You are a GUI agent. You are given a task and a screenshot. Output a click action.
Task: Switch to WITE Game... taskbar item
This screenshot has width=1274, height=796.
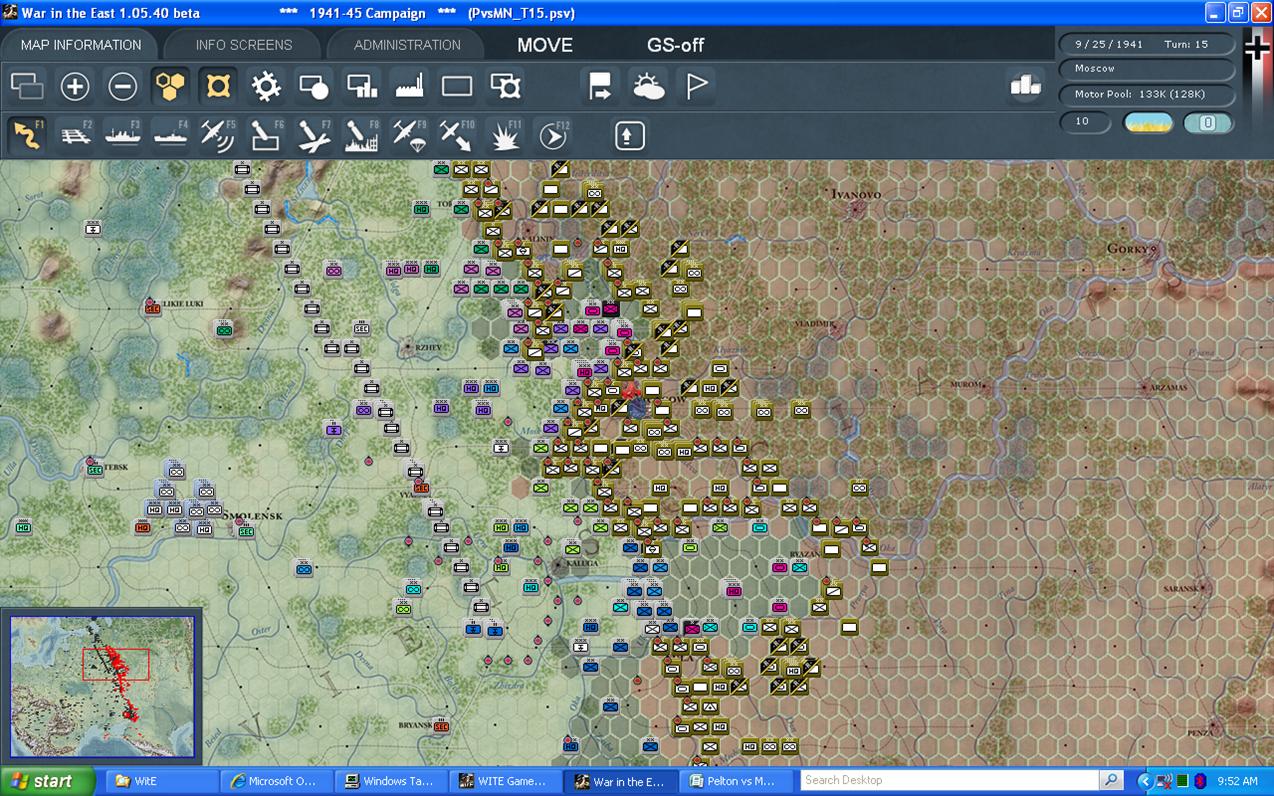pyautogui.click(x=506, y=782)
